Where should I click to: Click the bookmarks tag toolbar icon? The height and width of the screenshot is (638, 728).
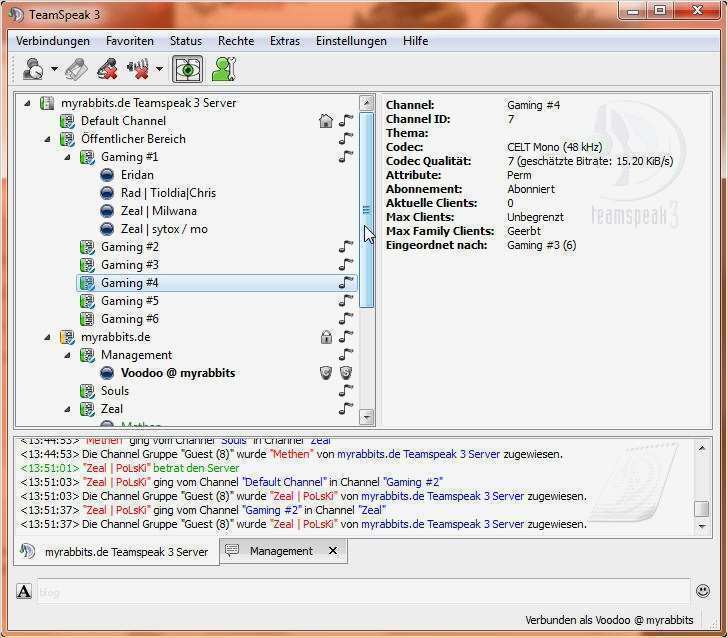tap(77, 69)
